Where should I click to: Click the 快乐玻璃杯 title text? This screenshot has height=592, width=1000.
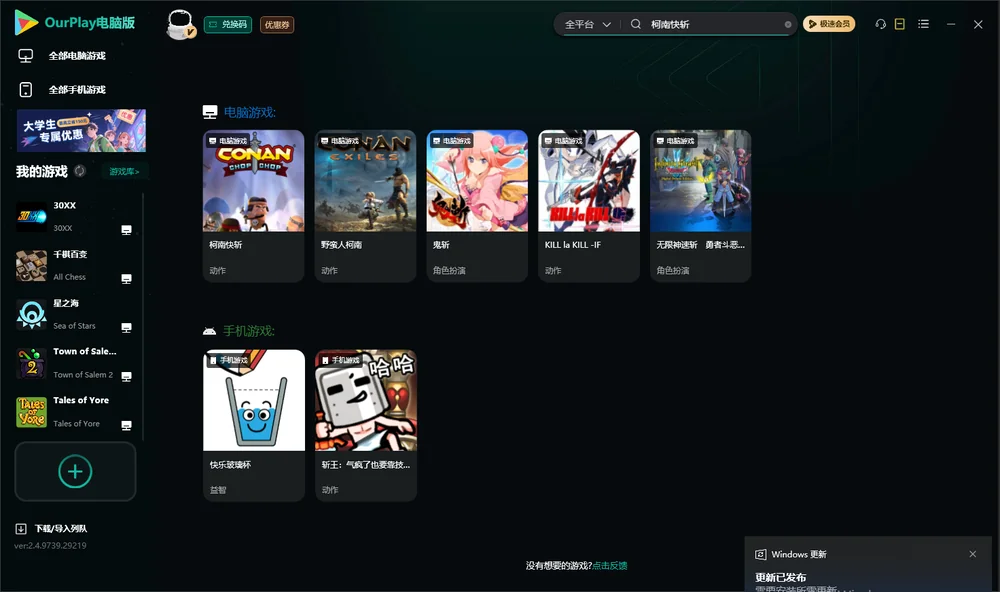(230, 464)
